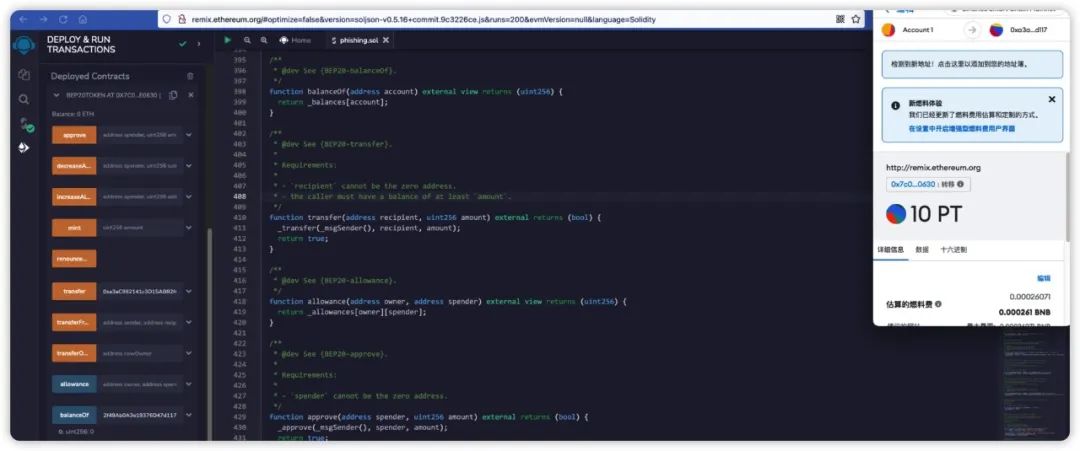
Task: Click the orange mint button
Action: tap(74, 227)
